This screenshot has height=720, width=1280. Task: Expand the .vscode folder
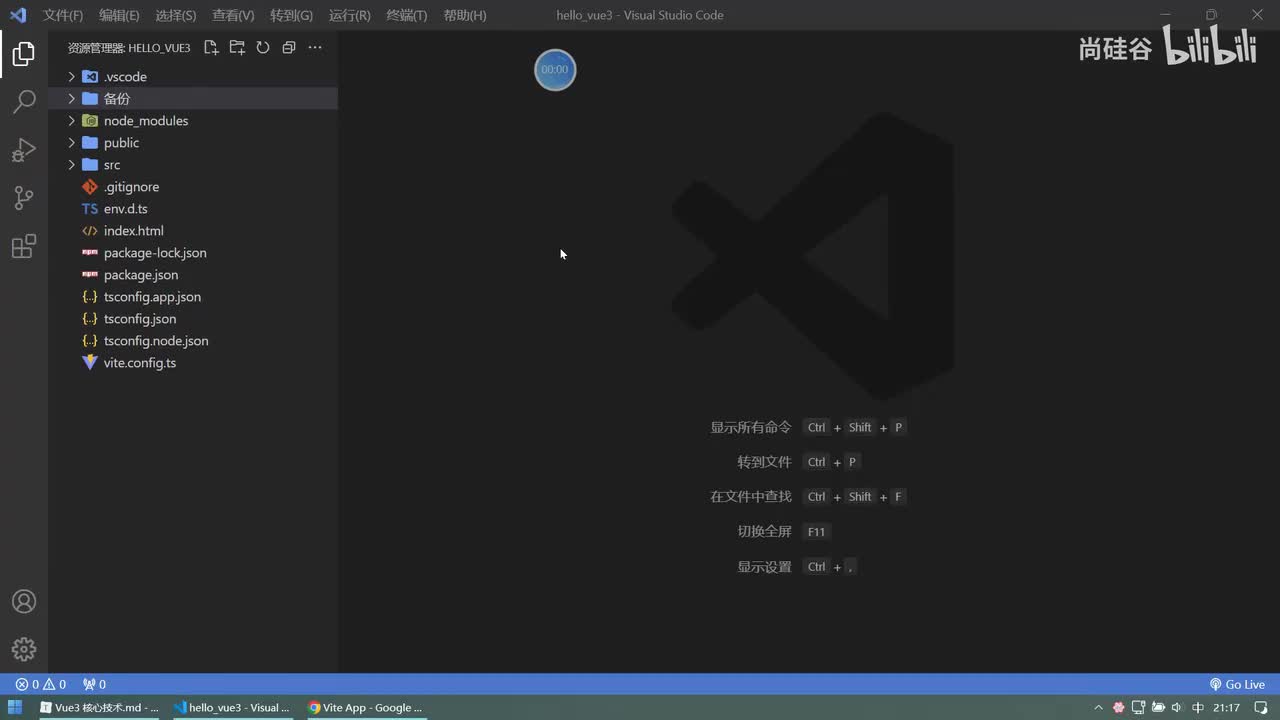coord(71,77)
